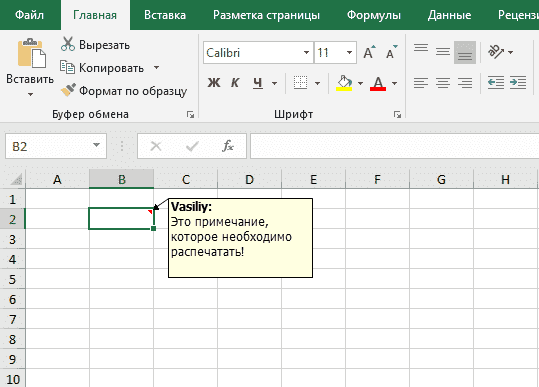Image resolution: width=539 pixels, height=387 pixels.
Task: Click the Name Box showing B2
Action: (48, 146)
